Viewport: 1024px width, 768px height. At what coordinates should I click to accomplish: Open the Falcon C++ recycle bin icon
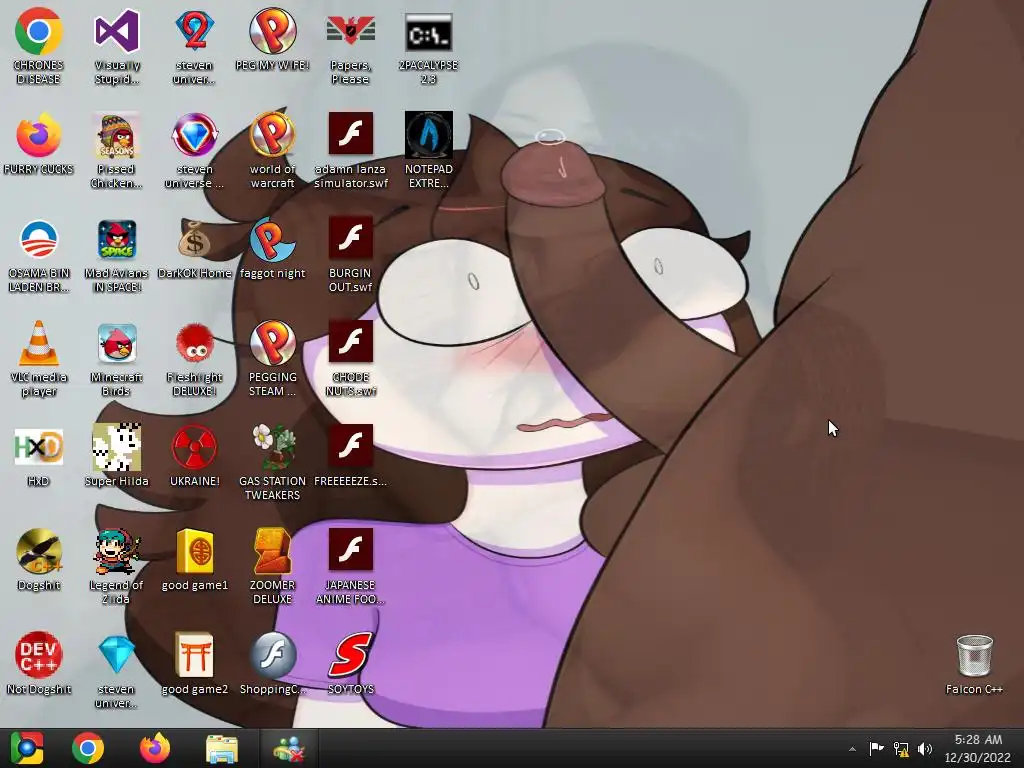[x=974, y=664]
